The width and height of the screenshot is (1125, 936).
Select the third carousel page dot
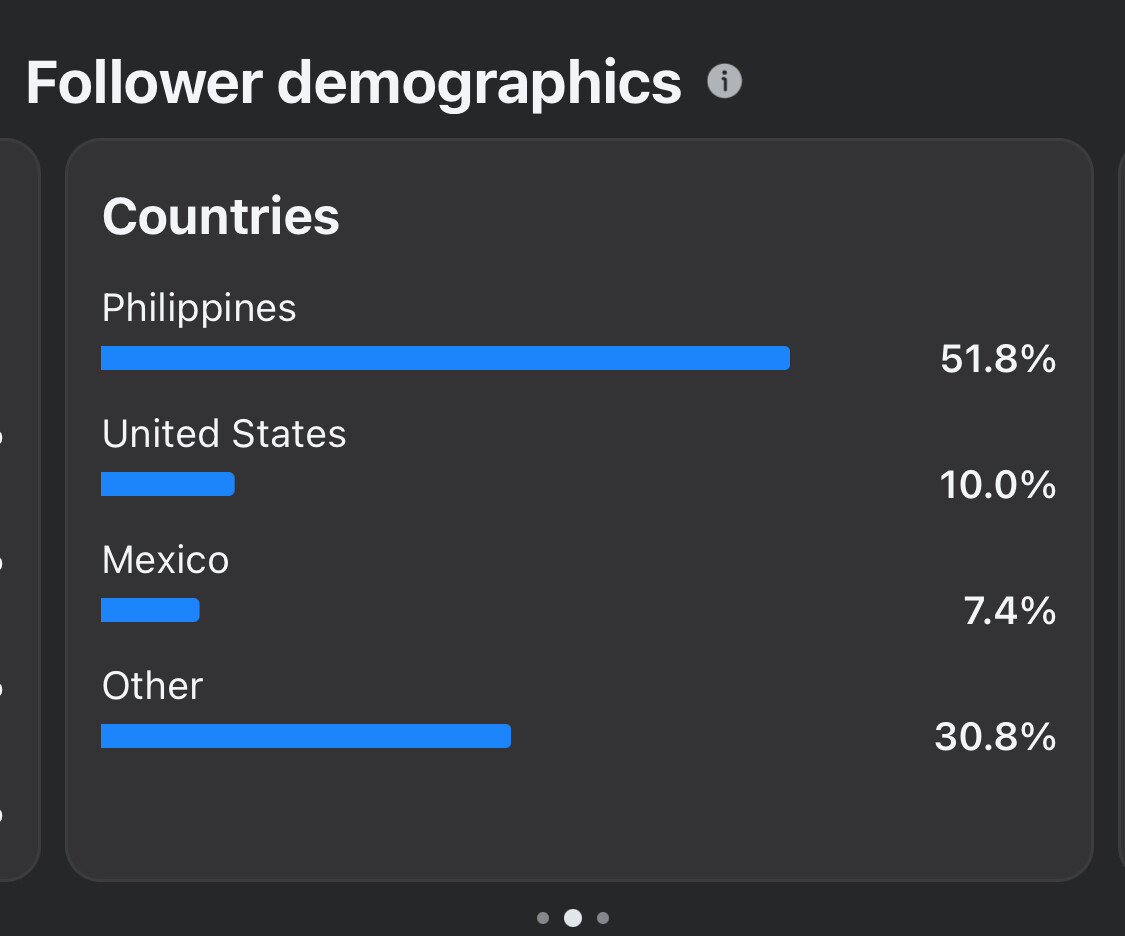[x=603, y=918]
